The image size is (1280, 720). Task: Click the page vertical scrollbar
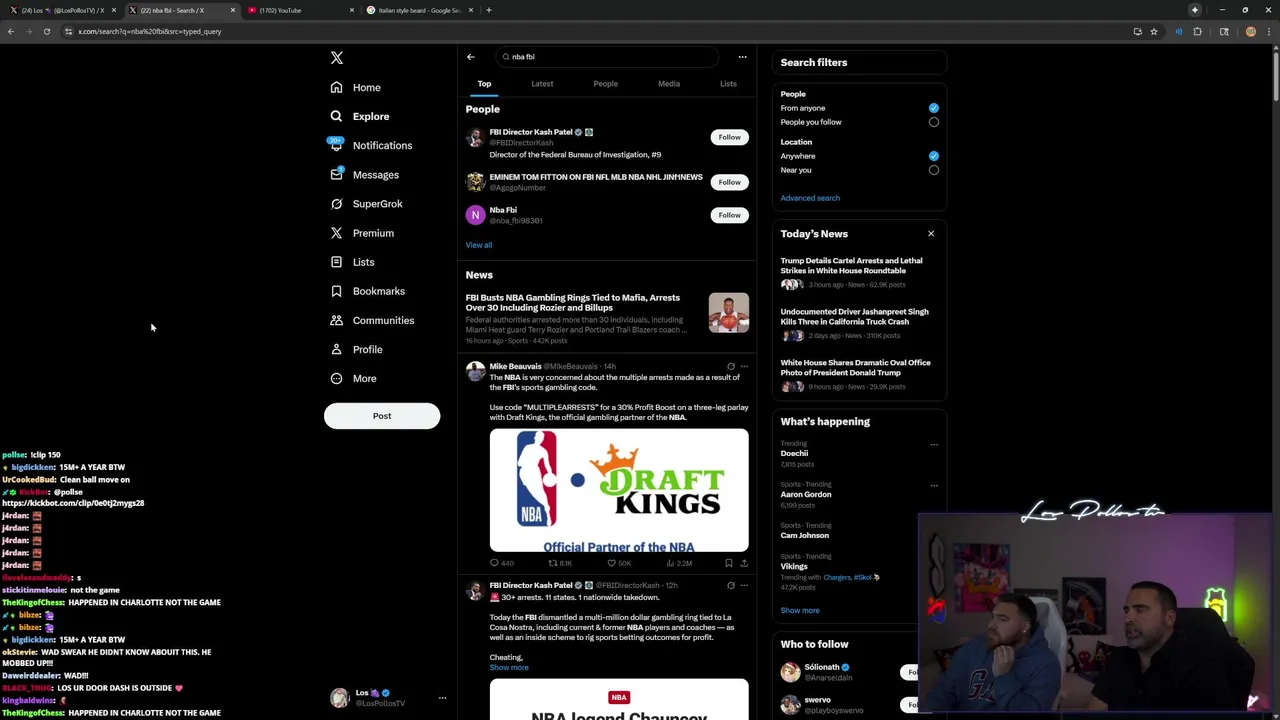click(1276, 75)
